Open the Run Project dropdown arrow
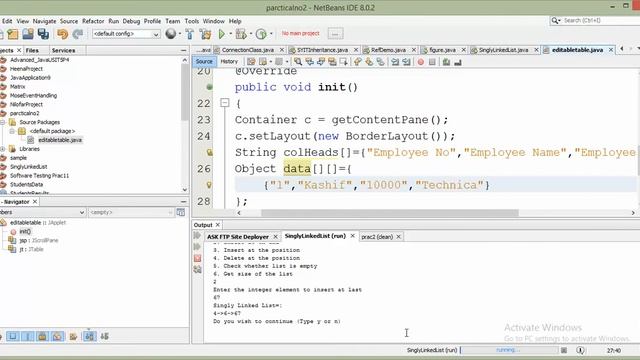Screen dimensions: 640x360 click(230, 34)
